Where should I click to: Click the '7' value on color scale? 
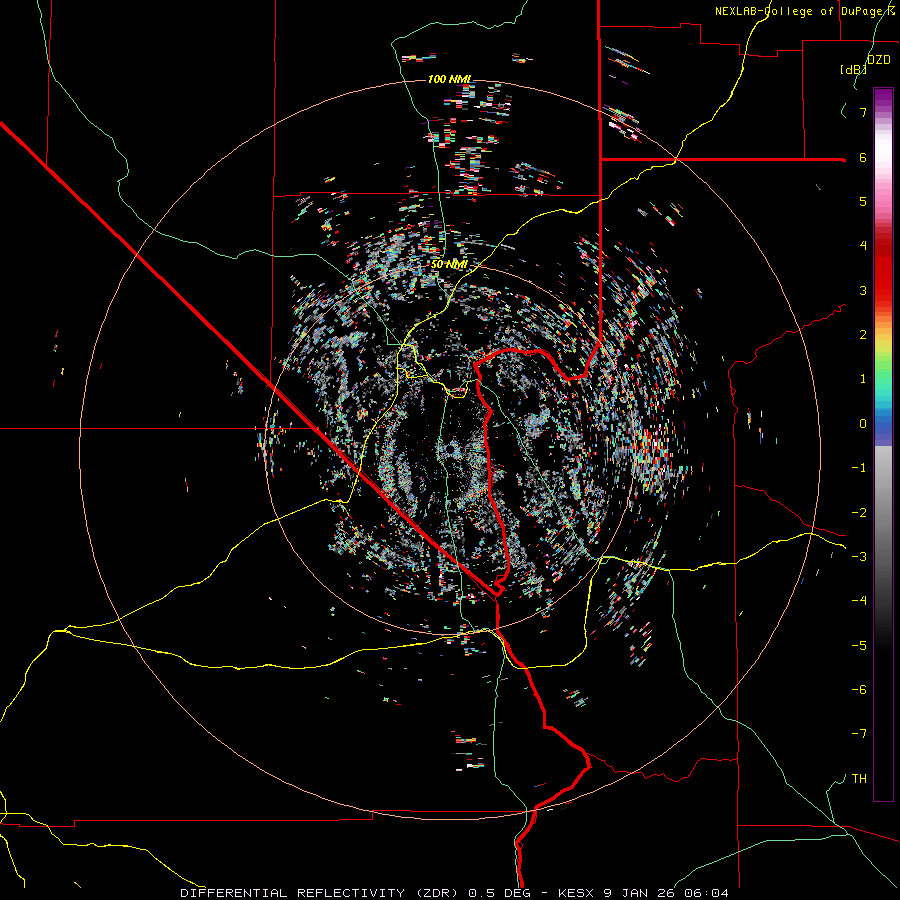(x=863, y=112)
